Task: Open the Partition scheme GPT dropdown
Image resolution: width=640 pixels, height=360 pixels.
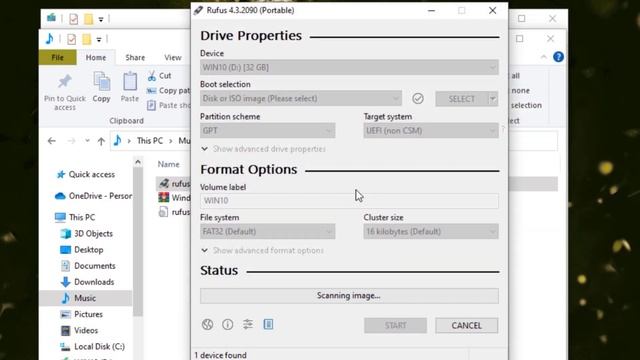Action: pos(267,131)
